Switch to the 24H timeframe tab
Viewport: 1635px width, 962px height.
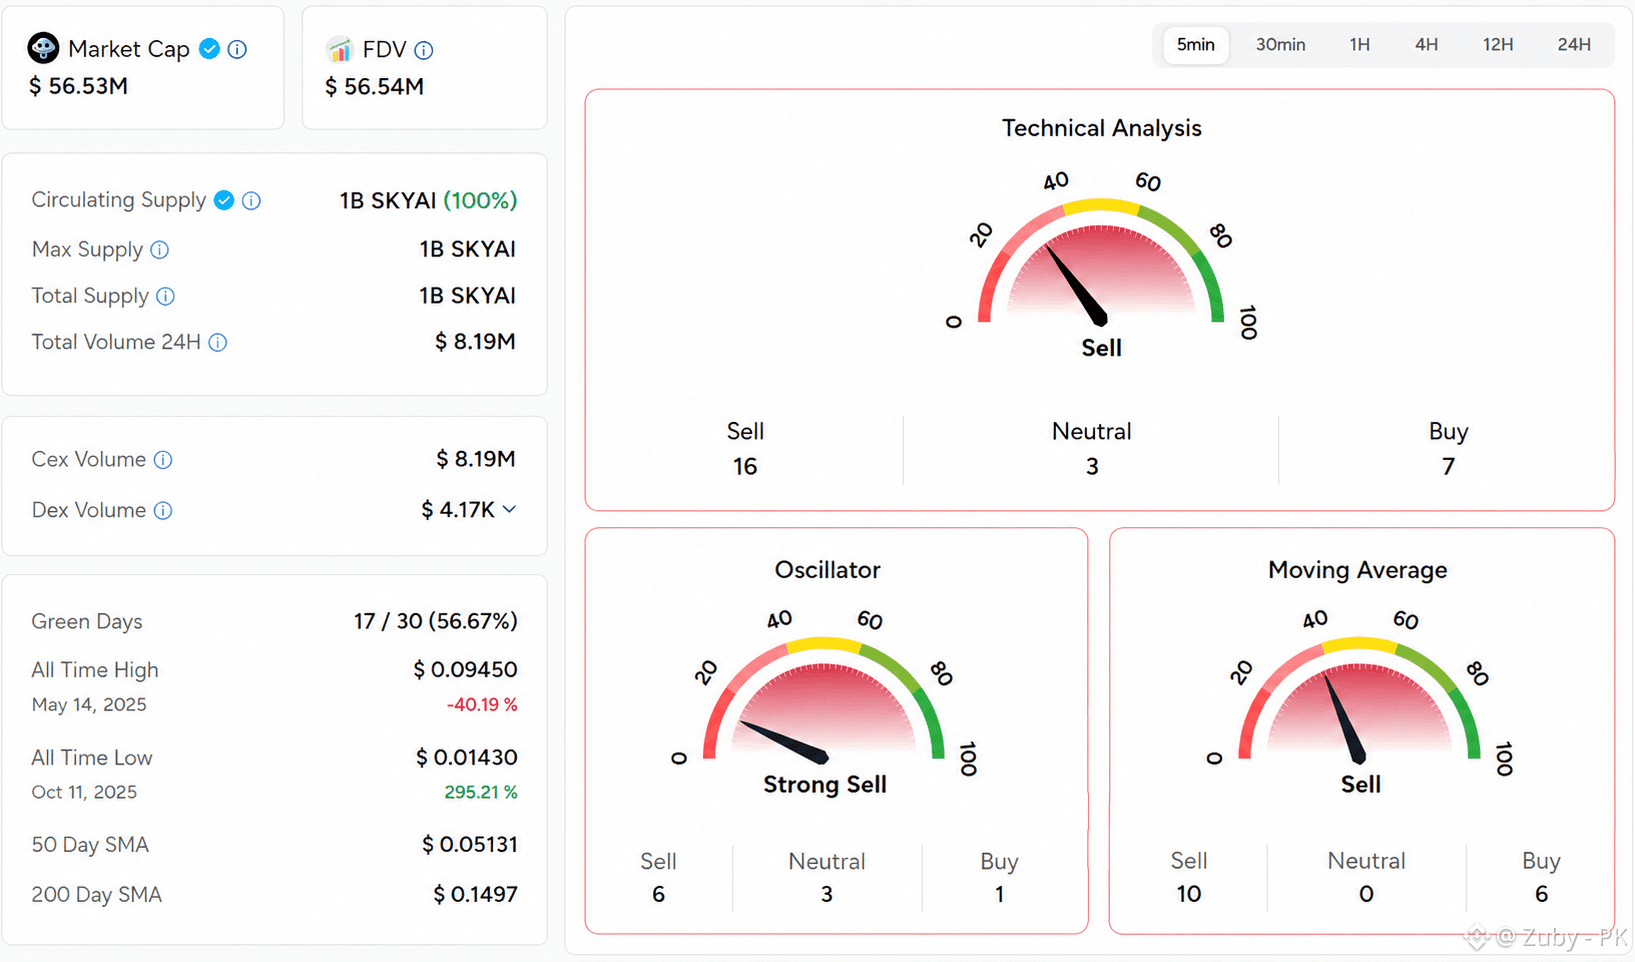click(x=1574, y=44)
